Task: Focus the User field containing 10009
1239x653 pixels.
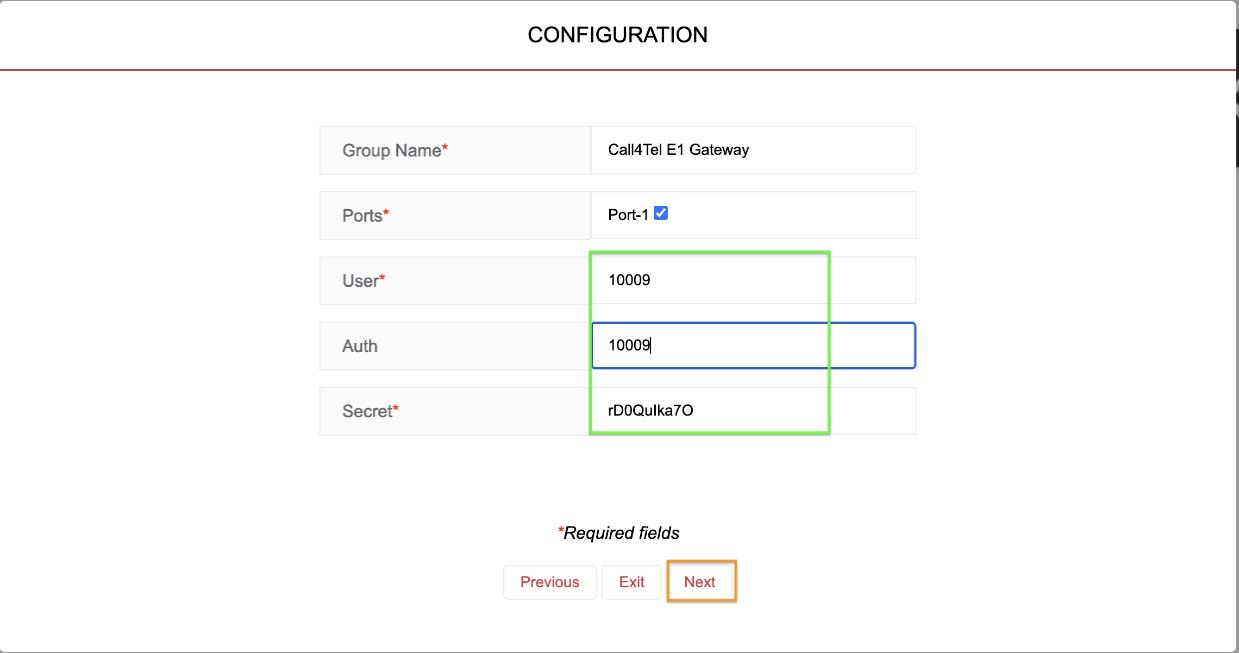Action: (x=752, y=280)
